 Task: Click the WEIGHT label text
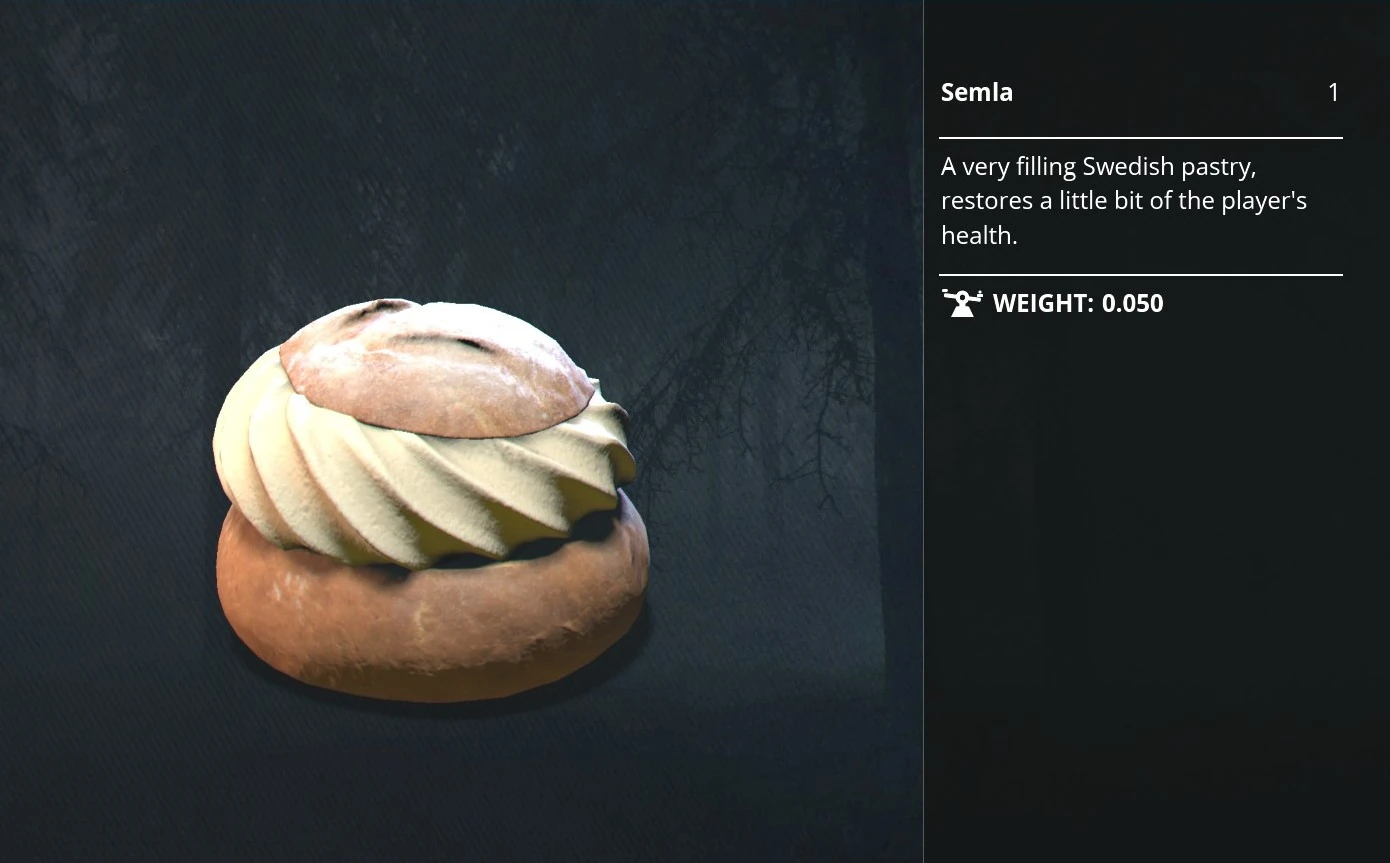pyautogui.click(x=1043, y=303)
